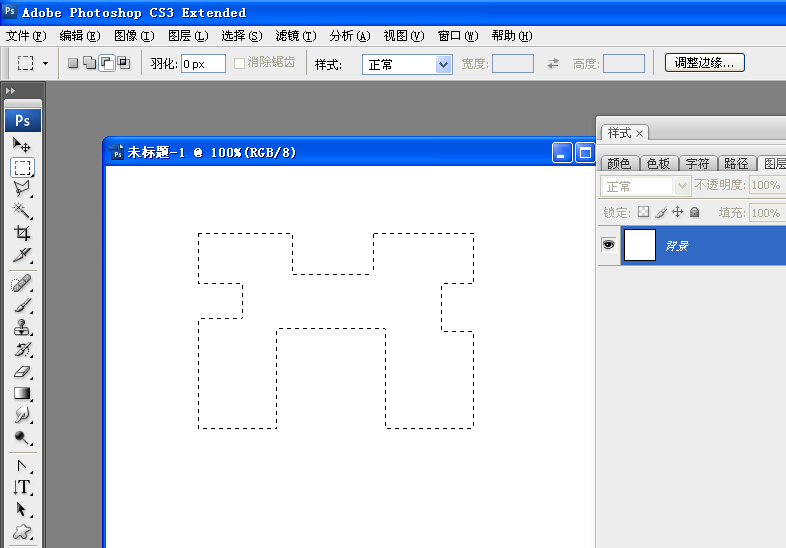Click the 调整边缘 button
786x548 pixels.
(x=704, y=63)
